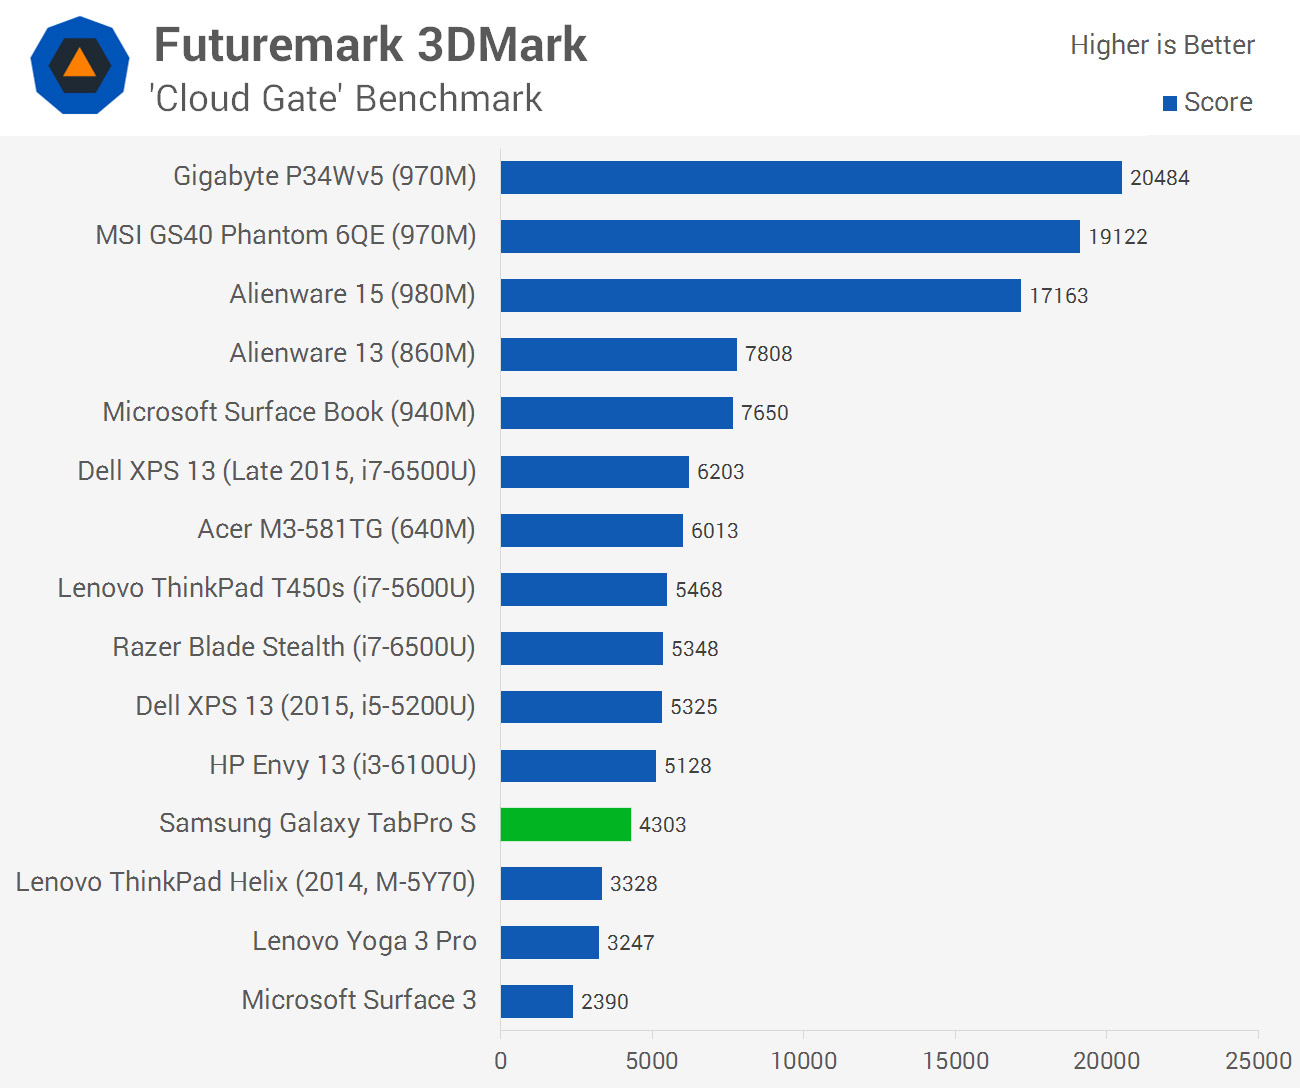This screenshot has width=1300, height=1088.
Task: Click the score value 5468
Action: click(699, 590)
